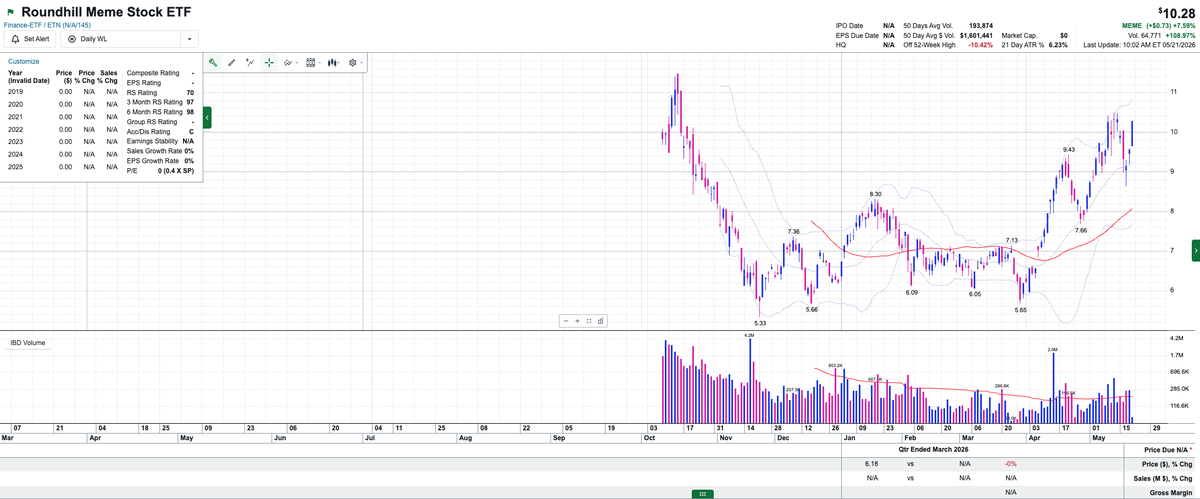Click the fit-to-screen brackets icon
1200x499 pixels.
coord(588,321)
